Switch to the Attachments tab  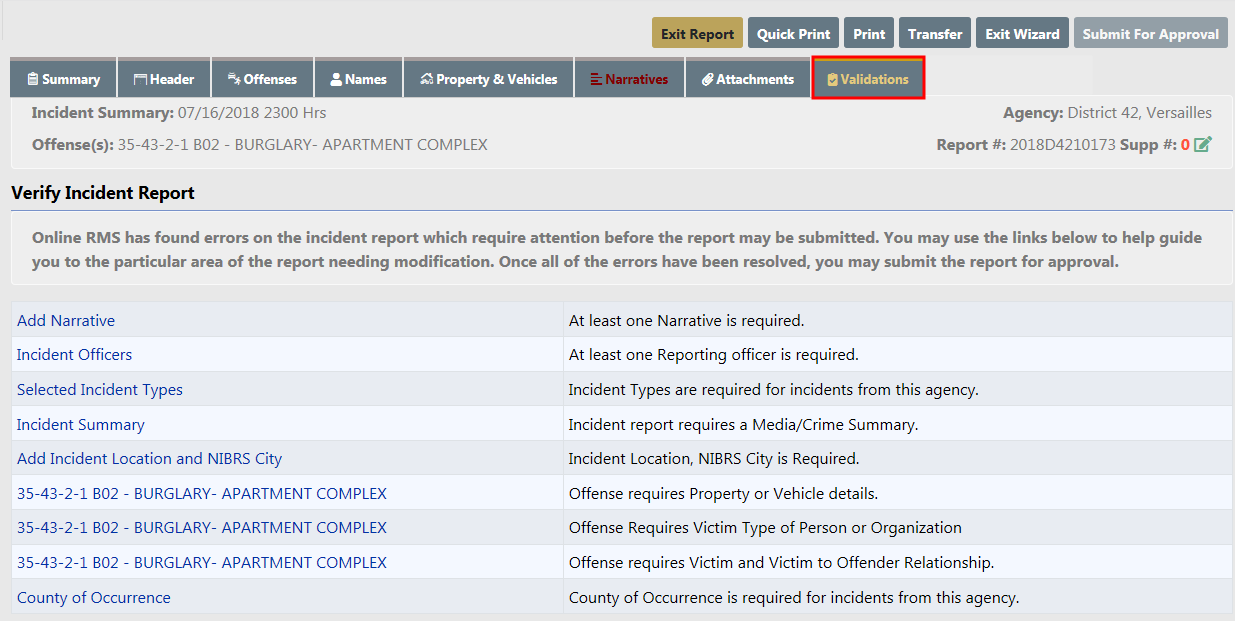pyautogui.click(x=747, y=79)
